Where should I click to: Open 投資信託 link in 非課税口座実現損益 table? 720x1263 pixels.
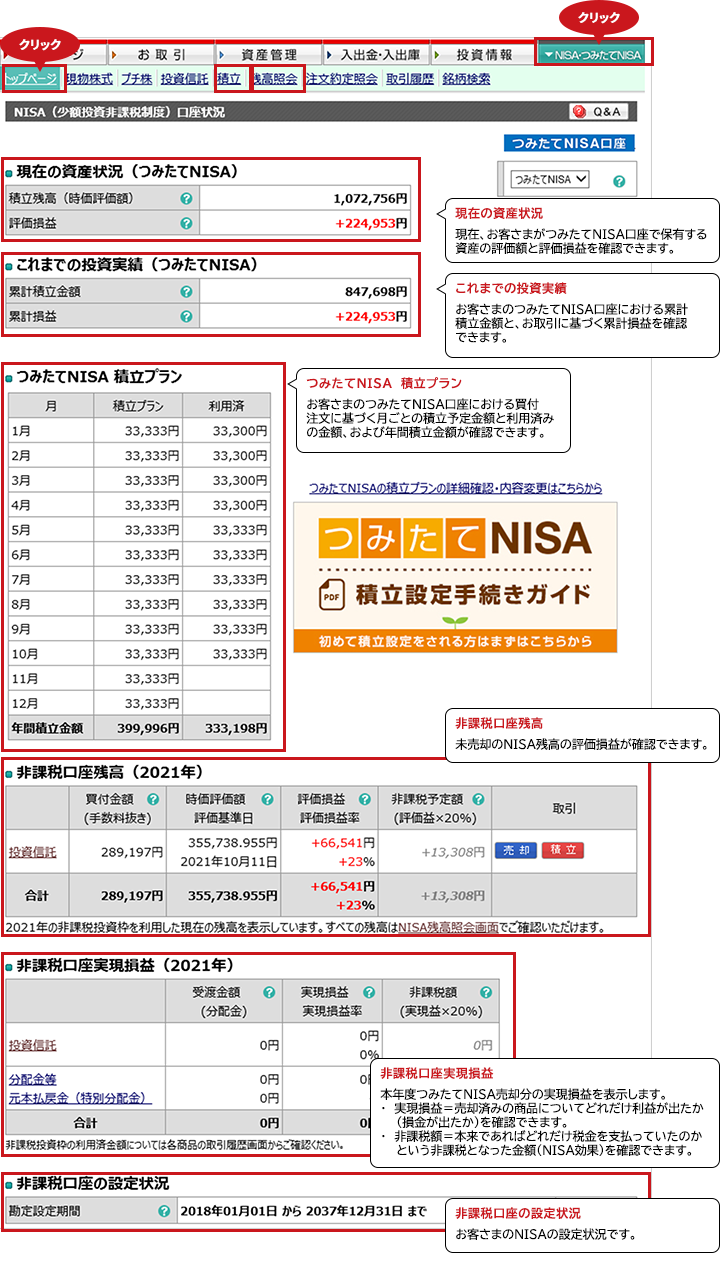click(32, 1045)
